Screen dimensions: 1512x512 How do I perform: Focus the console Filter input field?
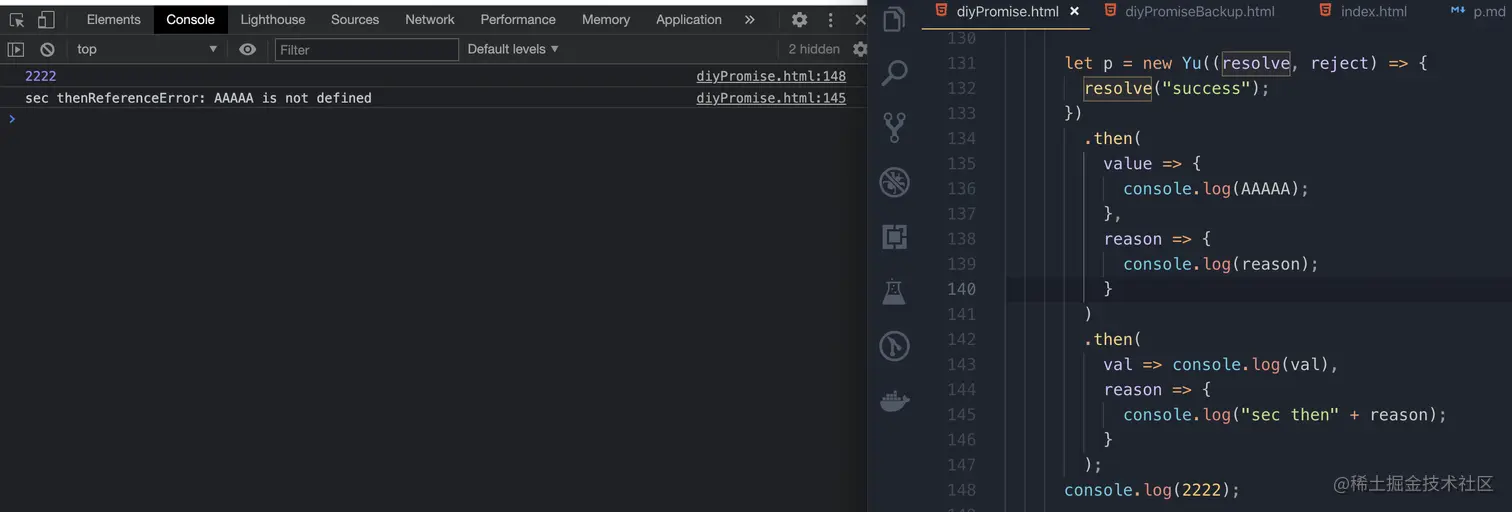tap(366, 49)
